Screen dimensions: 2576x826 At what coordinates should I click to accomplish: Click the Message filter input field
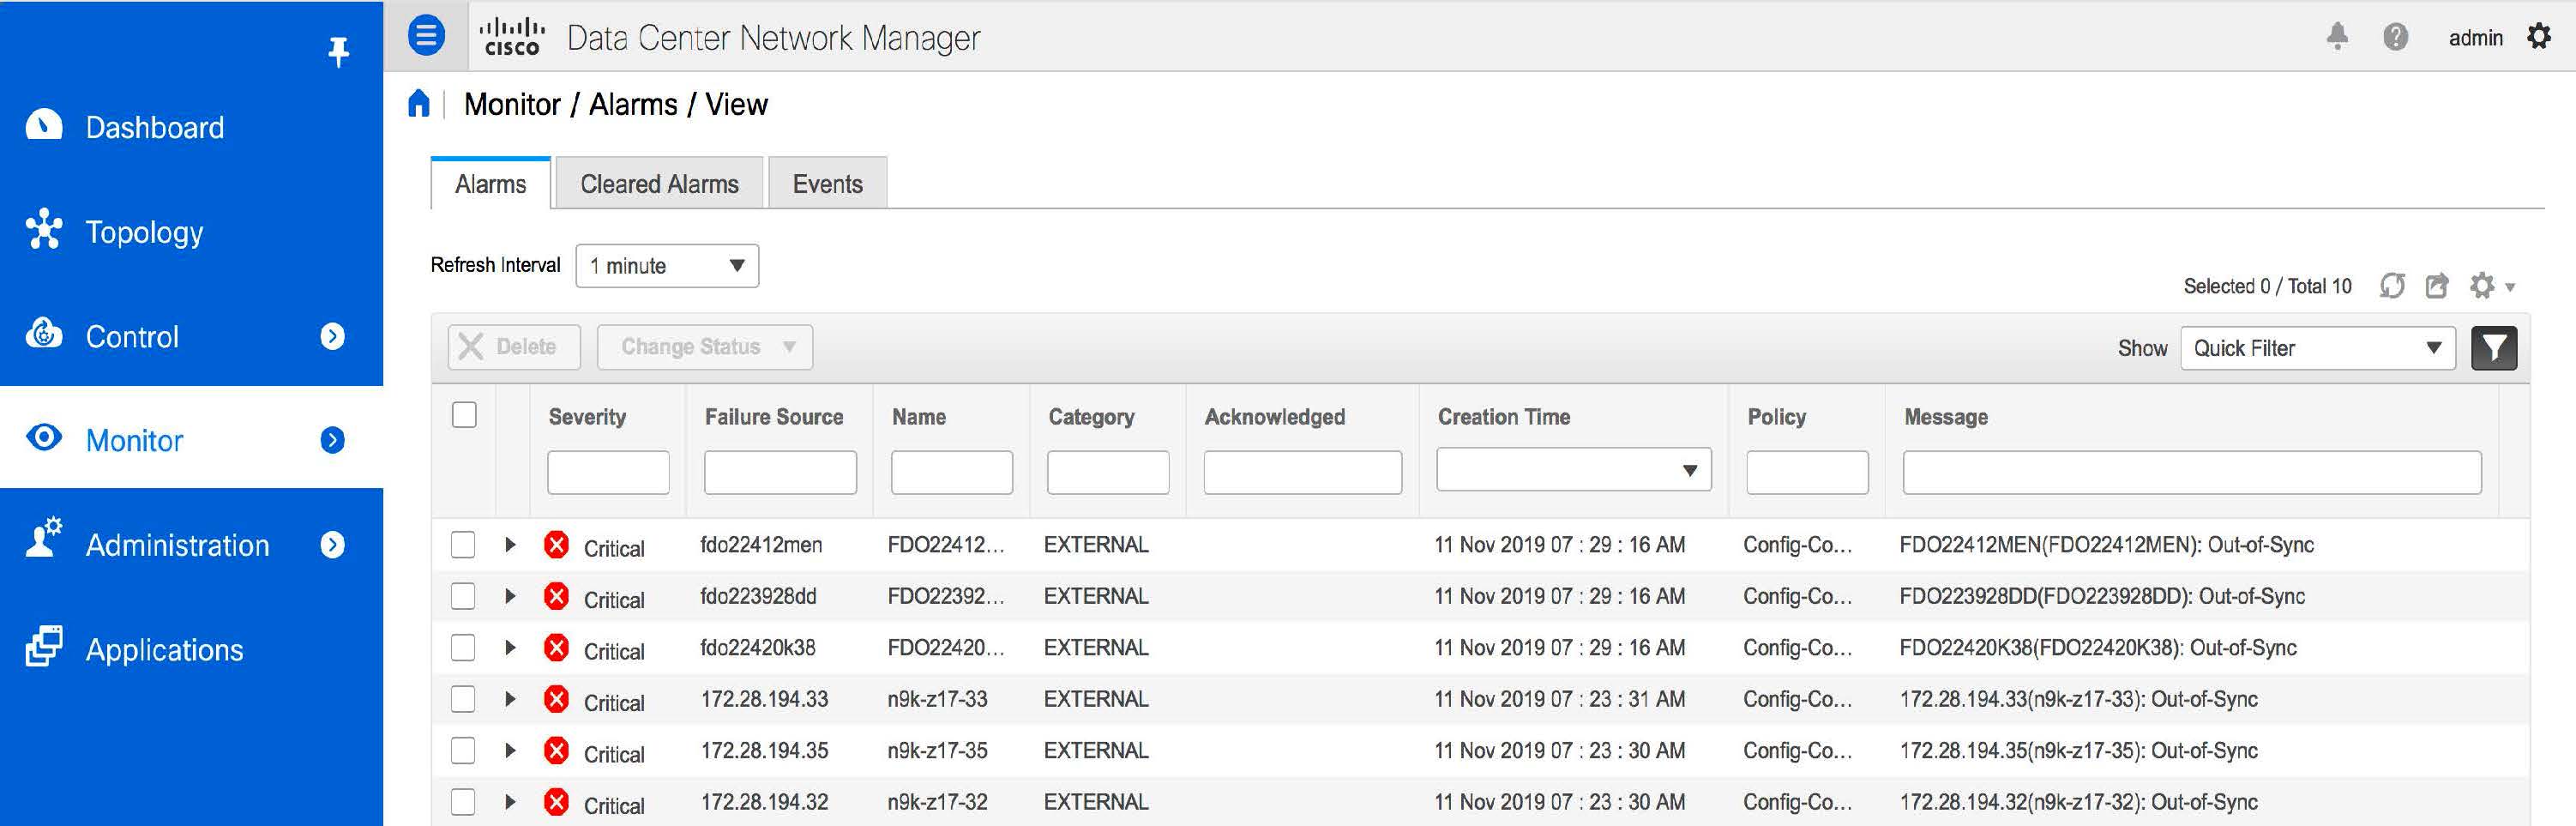(x=2191, y=472)
